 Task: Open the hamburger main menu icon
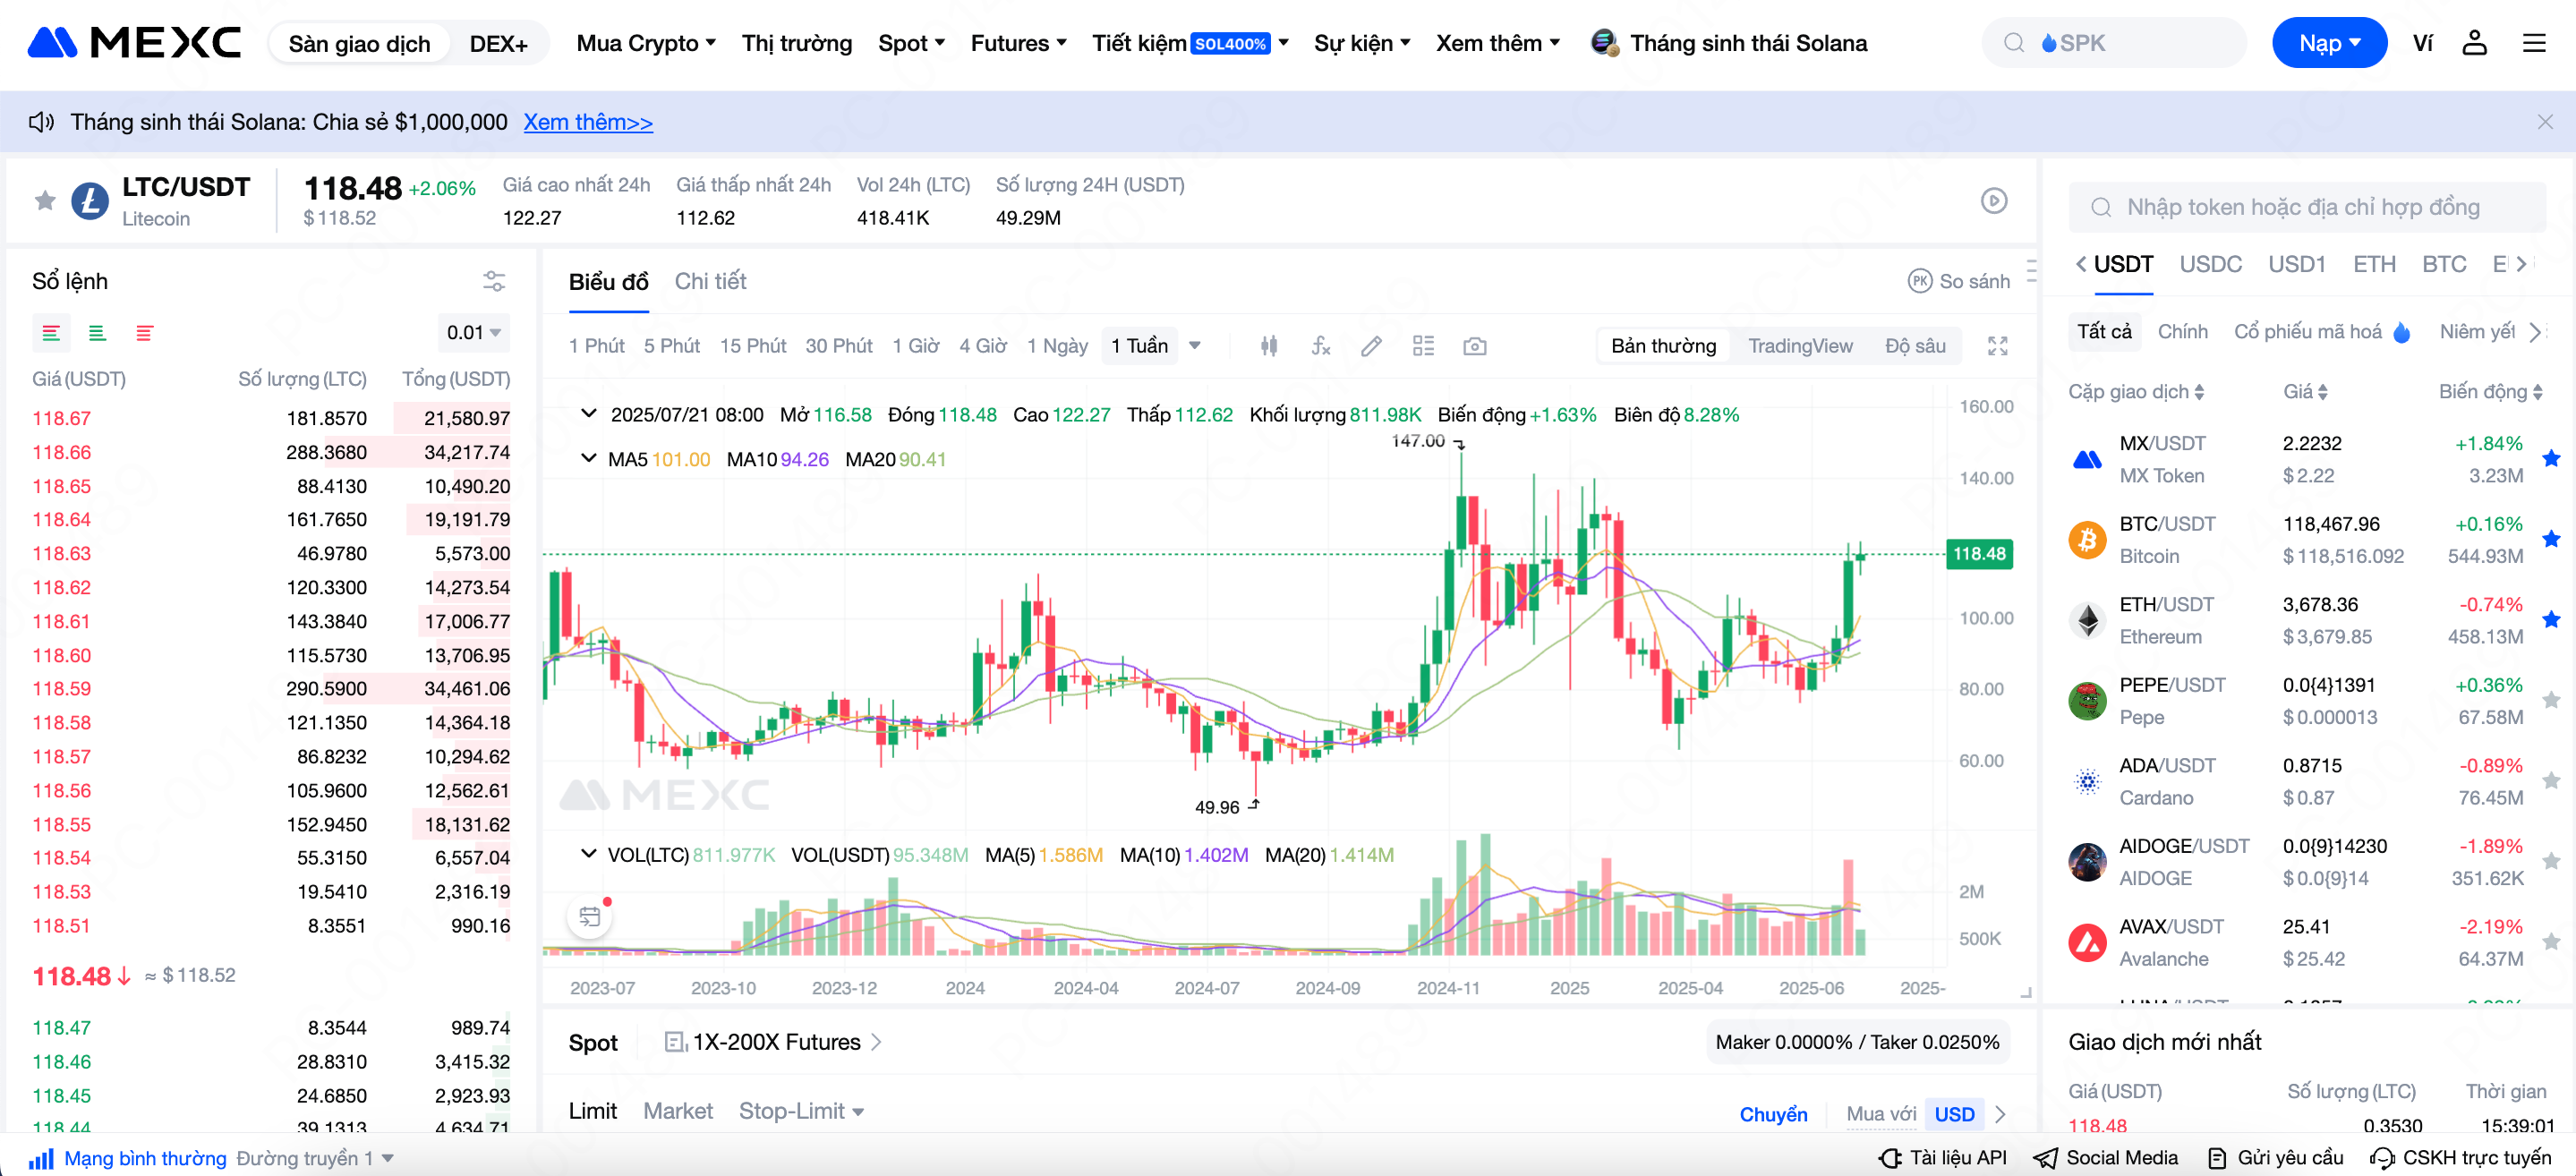2534,43
